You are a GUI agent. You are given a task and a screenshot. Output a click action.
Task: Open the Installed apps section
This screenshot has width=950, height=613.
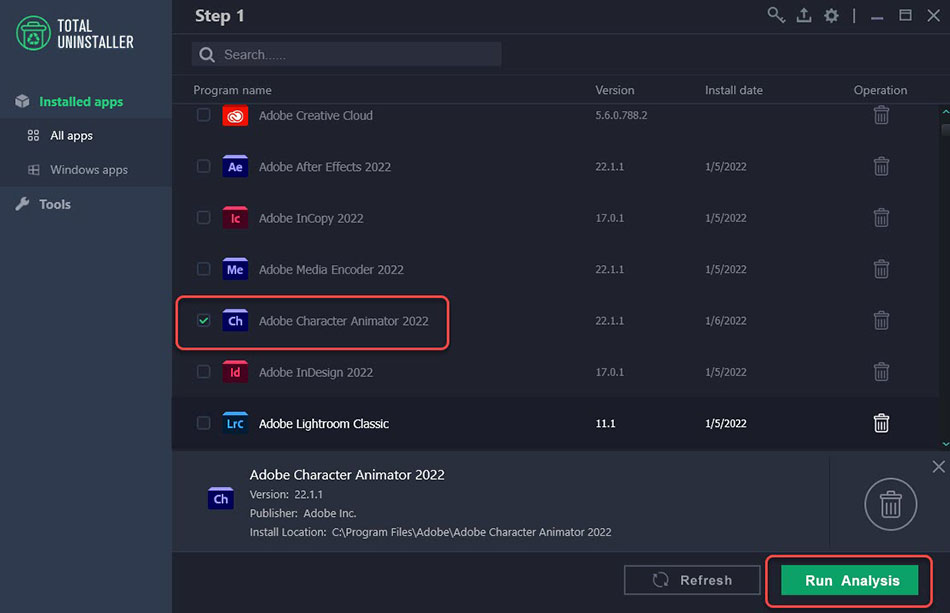pos(81,102)
